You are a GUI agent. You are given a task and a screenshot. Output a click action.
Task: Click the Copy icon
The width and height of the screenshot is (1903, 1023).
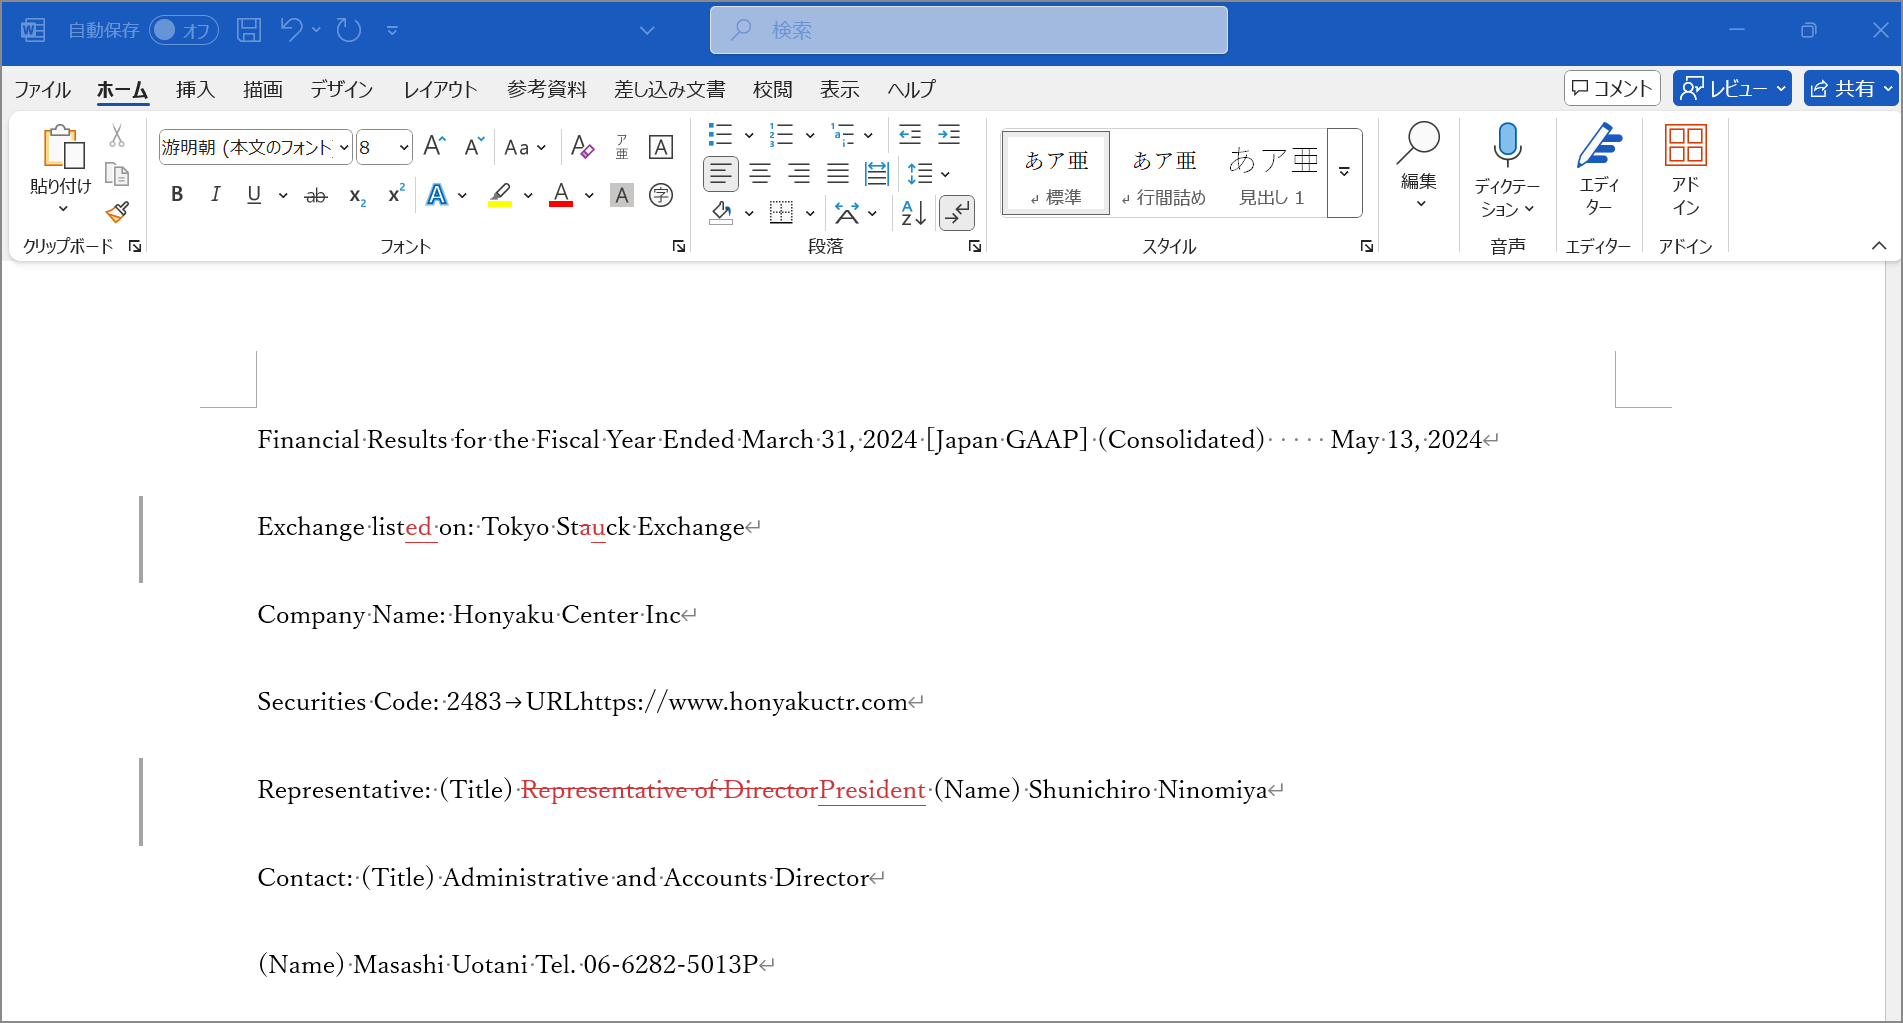117,174
